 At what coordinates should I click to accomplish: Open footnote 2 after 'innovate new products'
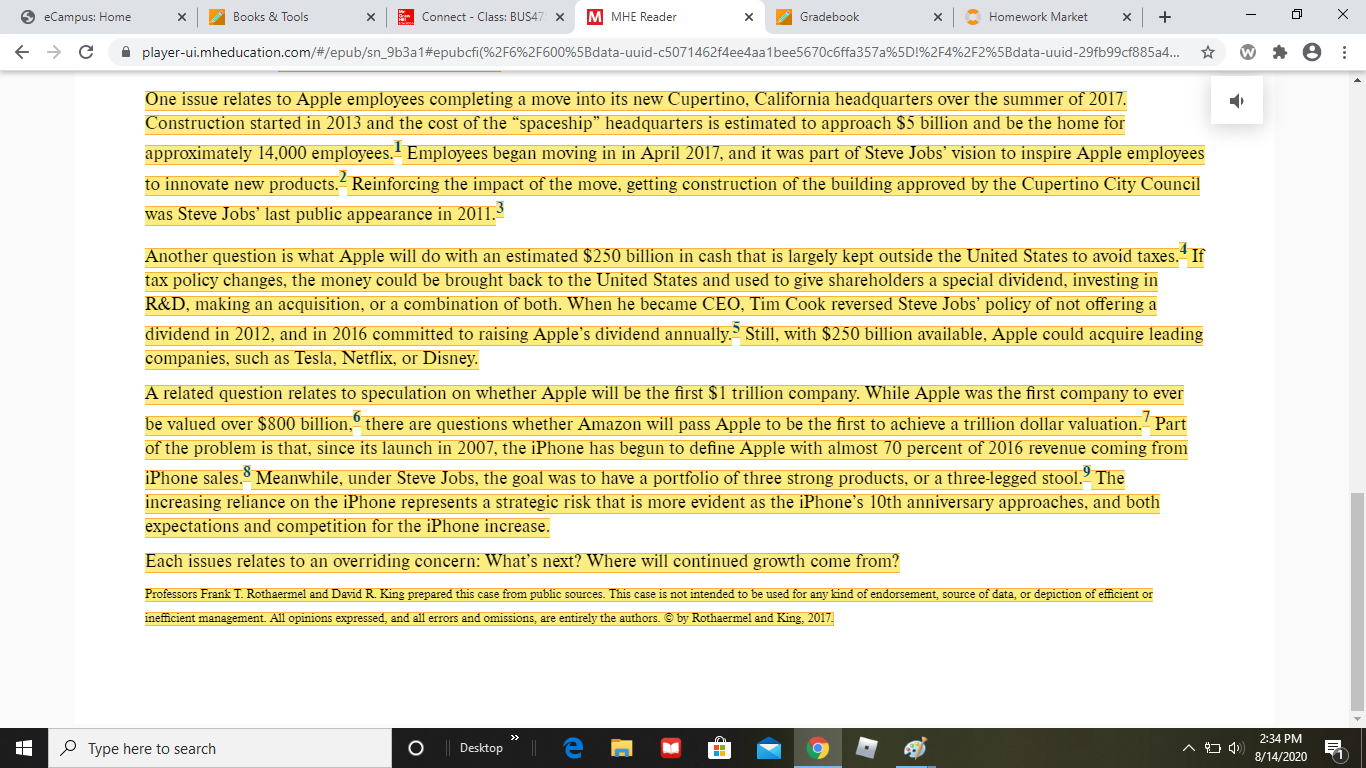point(343,178)
